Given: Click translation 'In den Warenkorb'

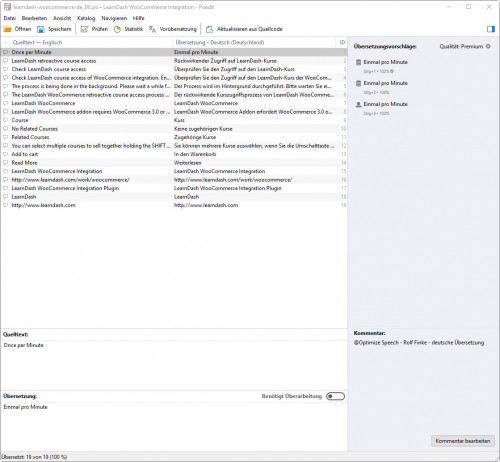Looking at the screenshot, I should click(195, 154).
